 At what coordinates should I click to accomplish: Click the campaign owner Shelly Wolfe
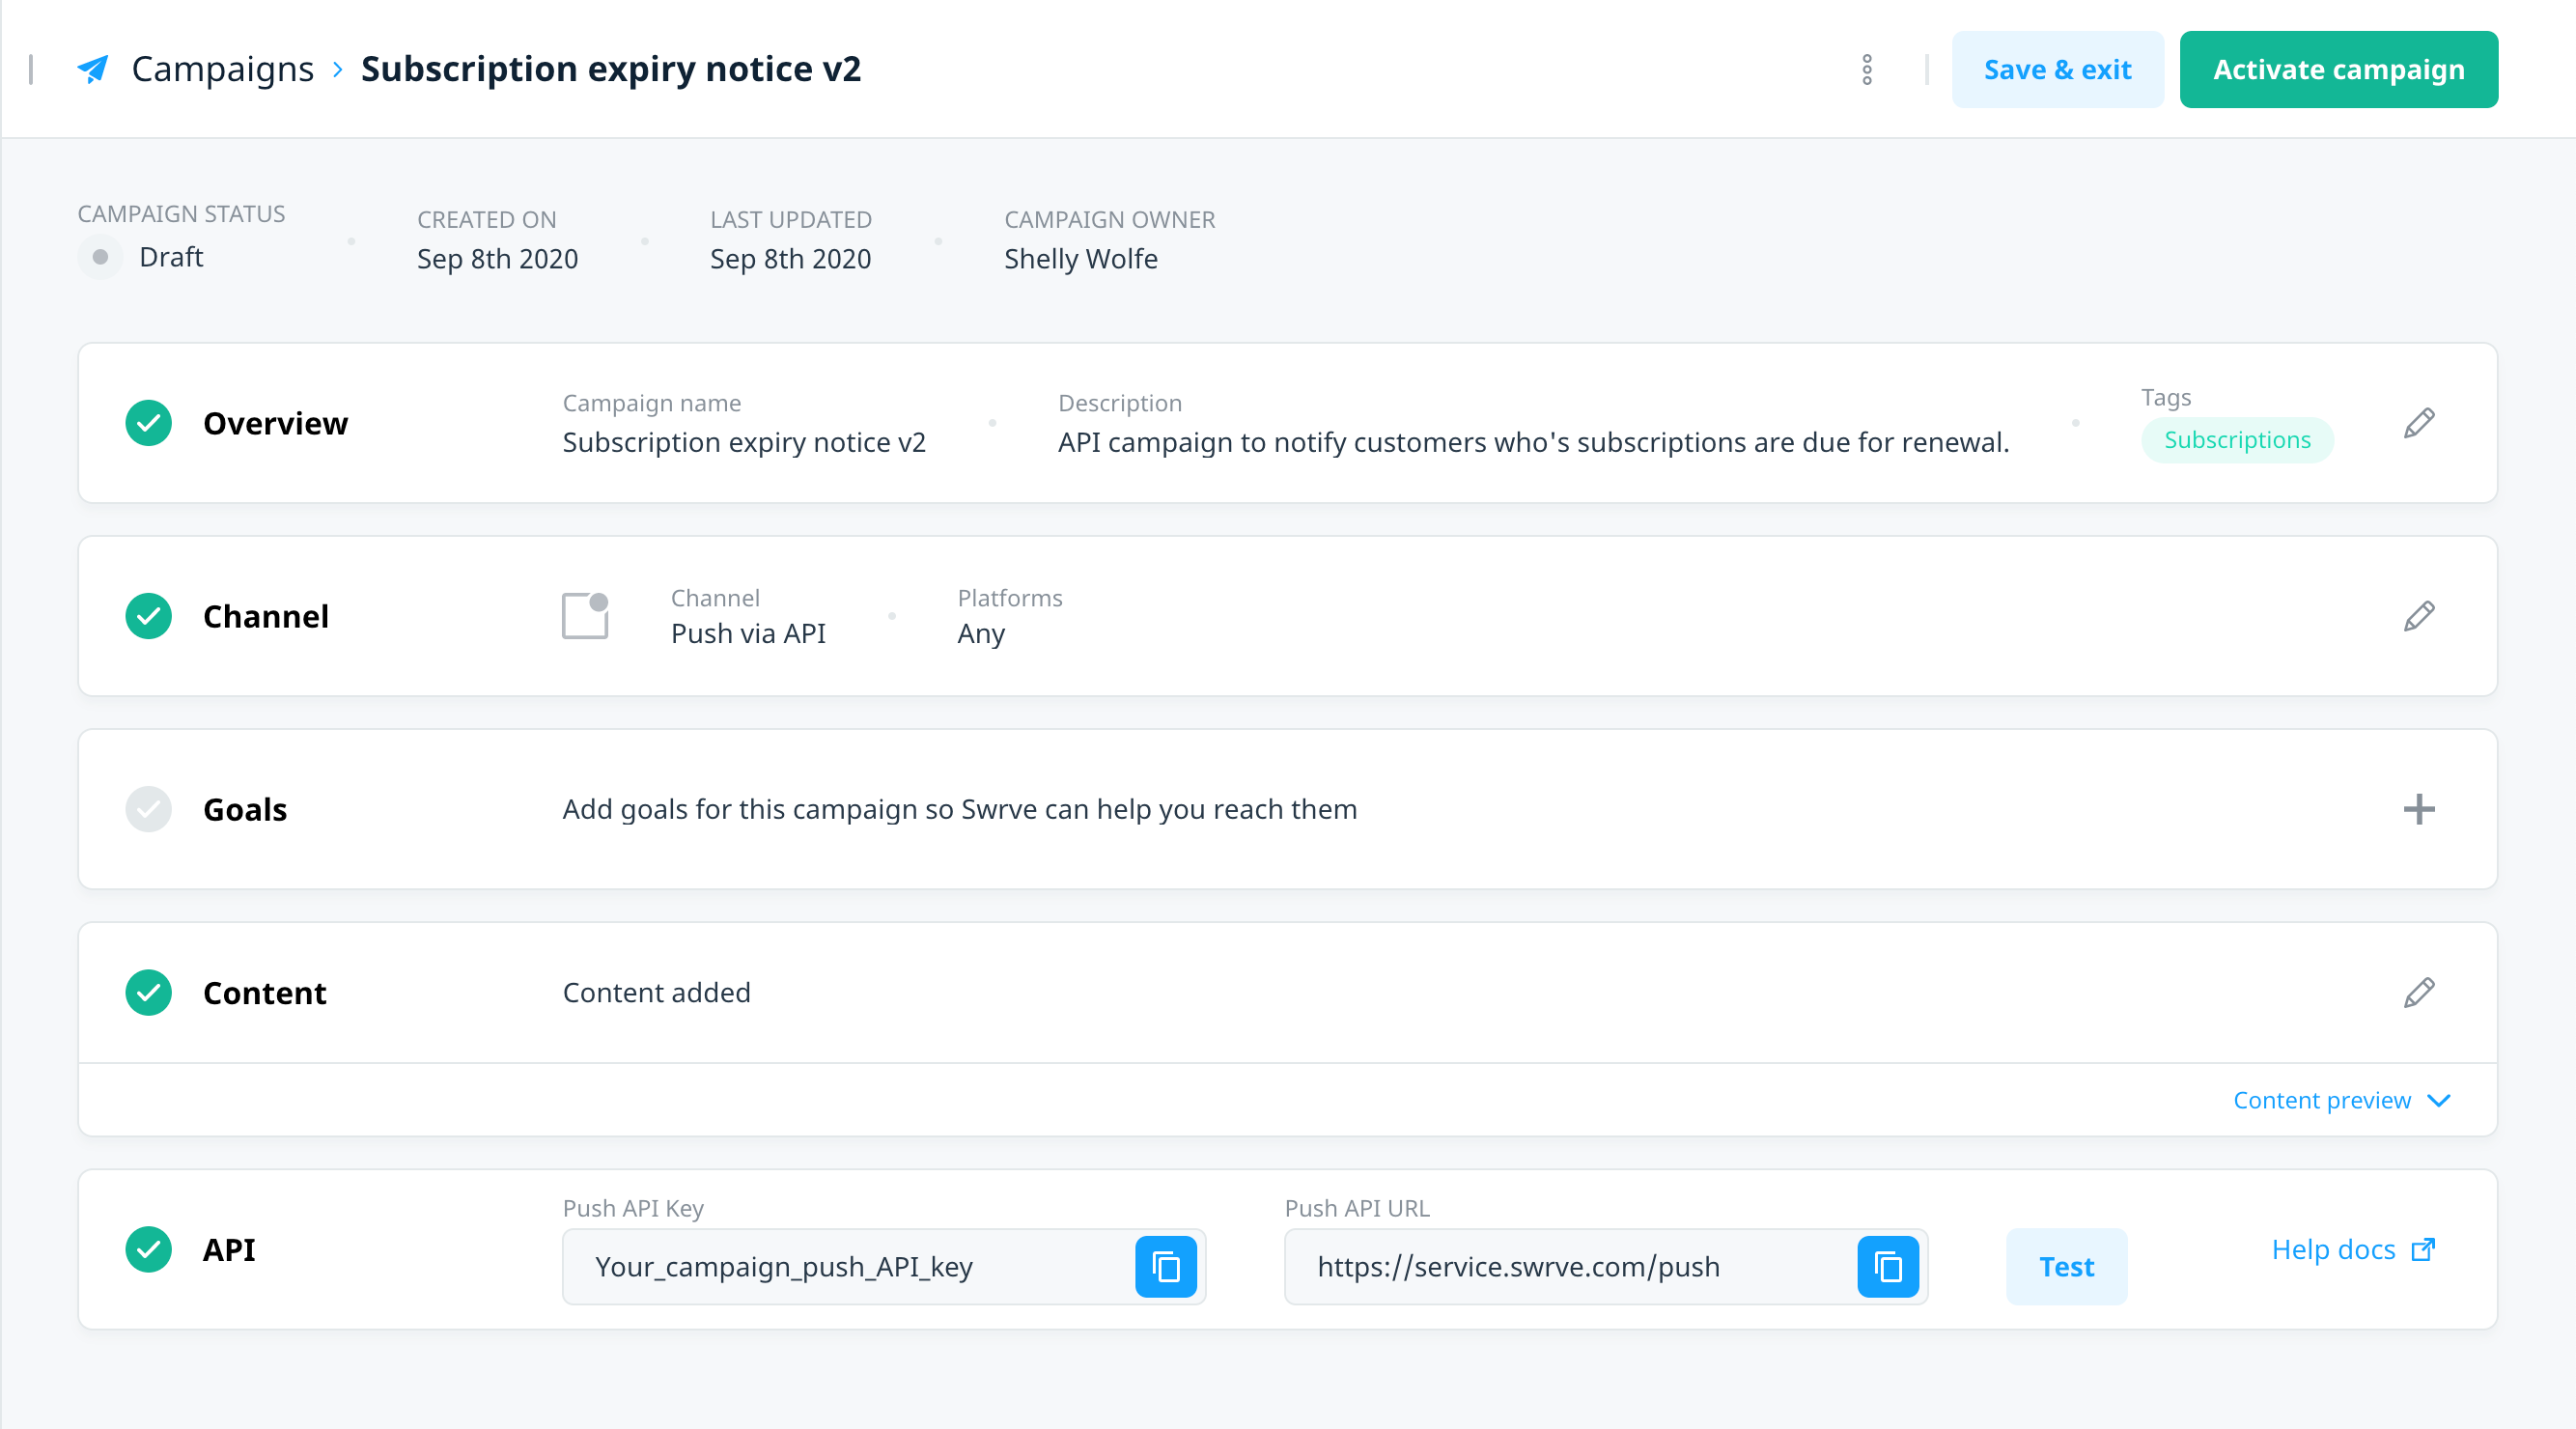(1080, 259)
